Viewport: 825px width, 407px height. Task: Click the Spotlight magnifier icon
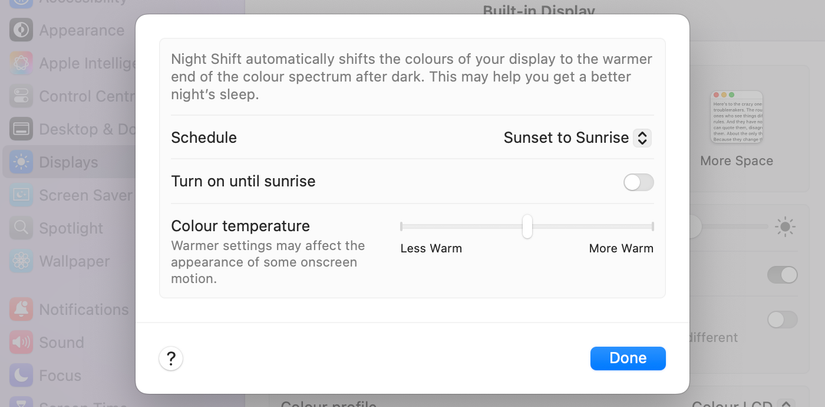coord(21,228)
